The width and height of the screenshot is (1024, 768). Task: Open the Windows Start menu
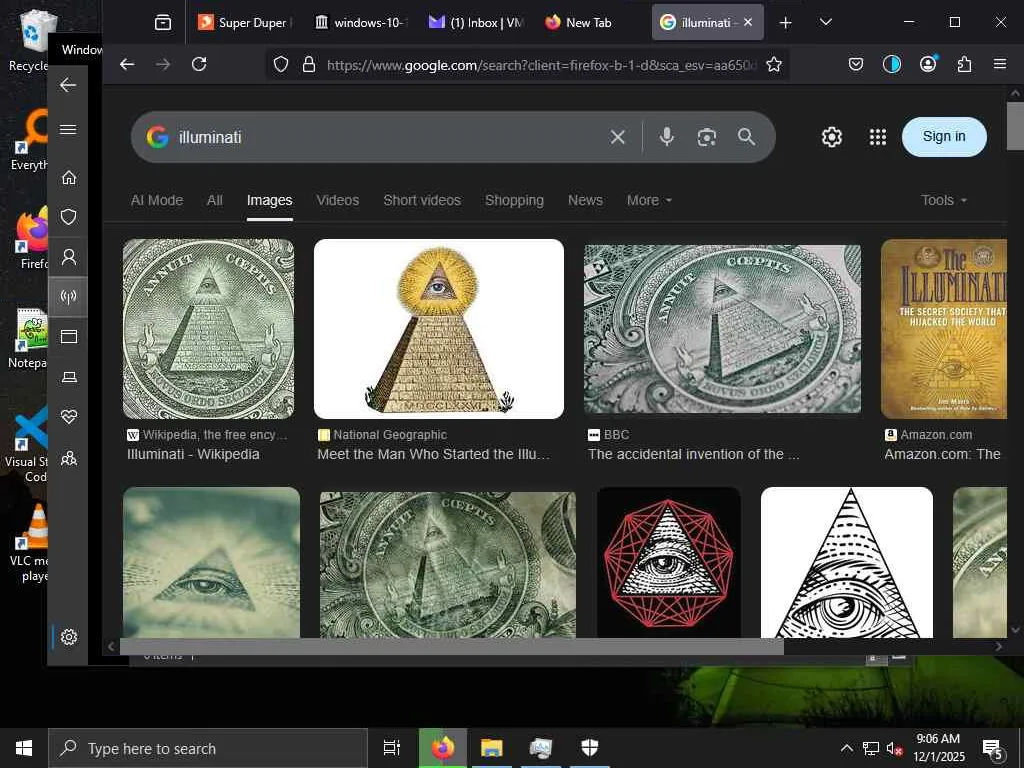[x=24, y=748]
